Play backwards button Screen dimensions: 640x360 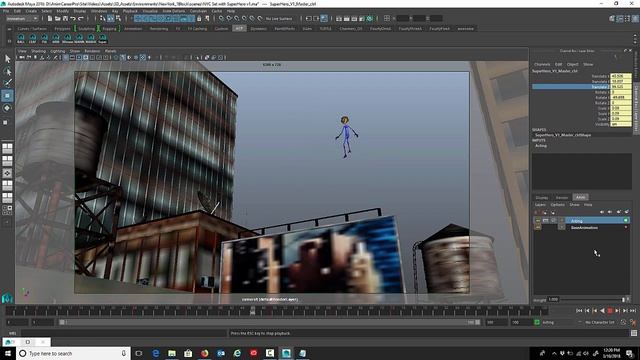click(602, 311)
